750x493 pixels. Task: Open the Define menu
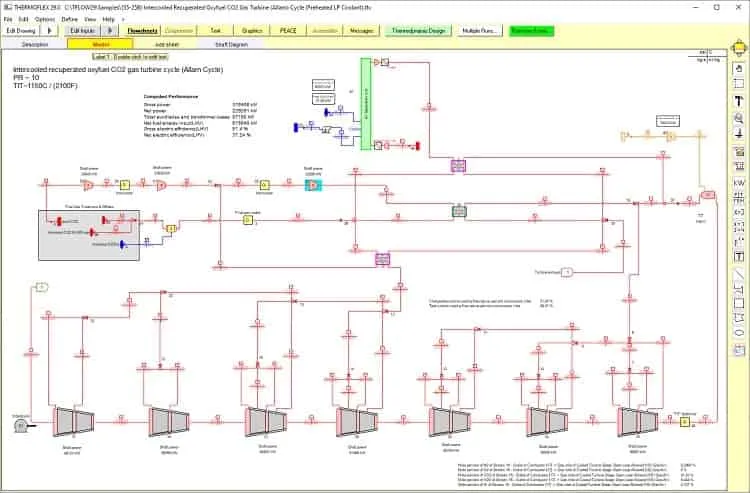pyautogui.click(x=69, y=19)
